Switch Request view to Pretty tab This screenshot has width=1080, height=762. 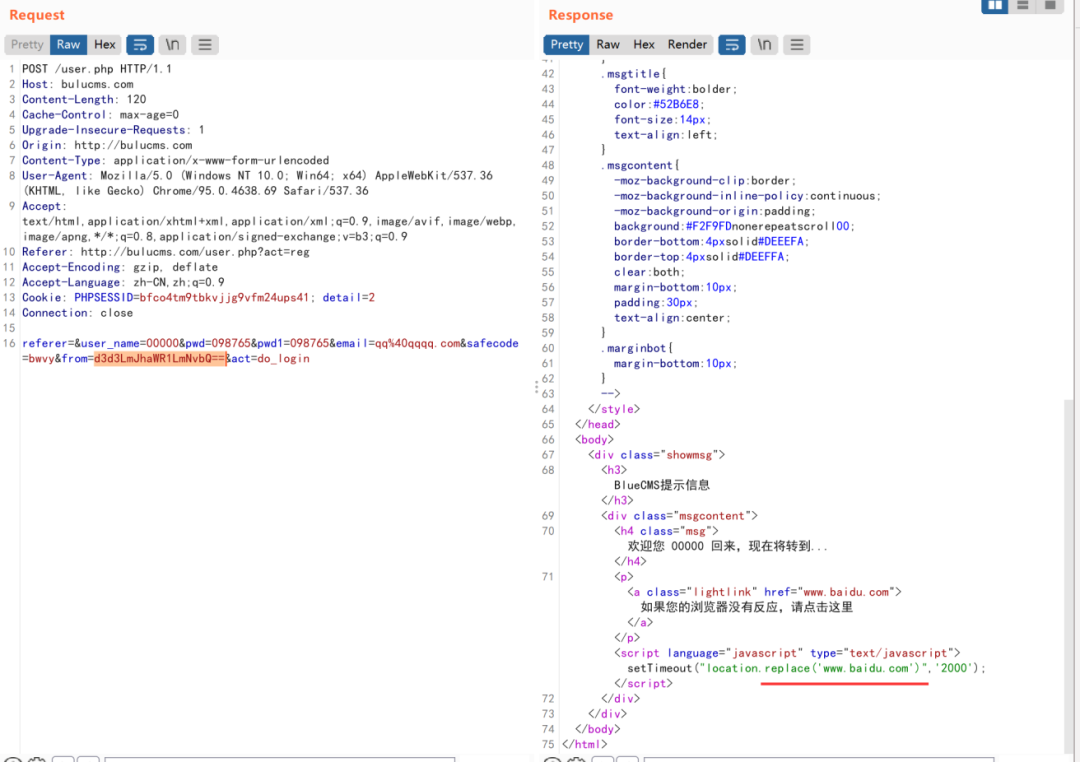pyautogui.click(x=28, y=44)
